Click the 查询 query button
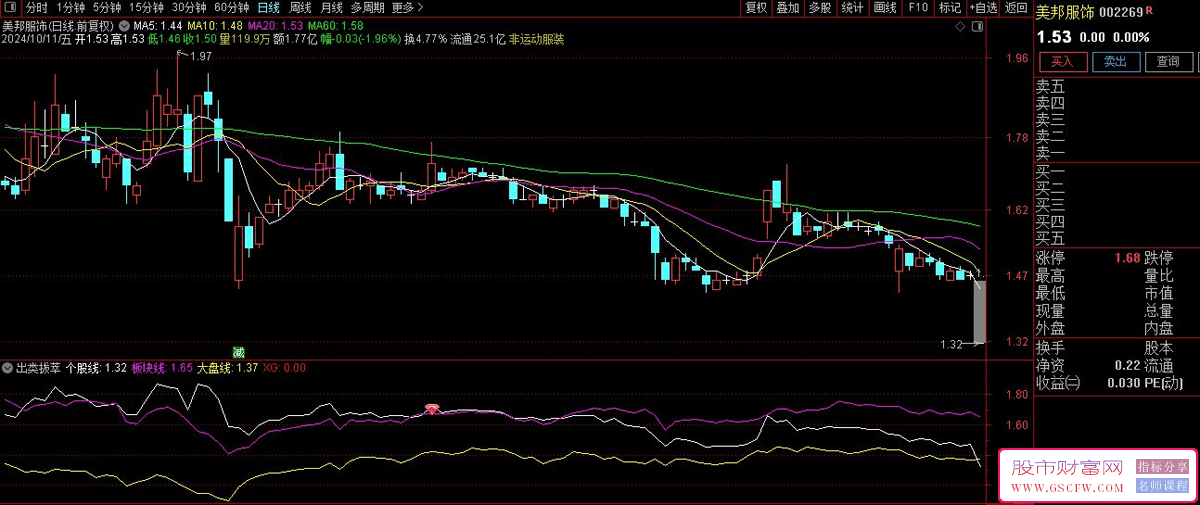Viewport: 1200px width, 505px height. tap(1168, 62)
